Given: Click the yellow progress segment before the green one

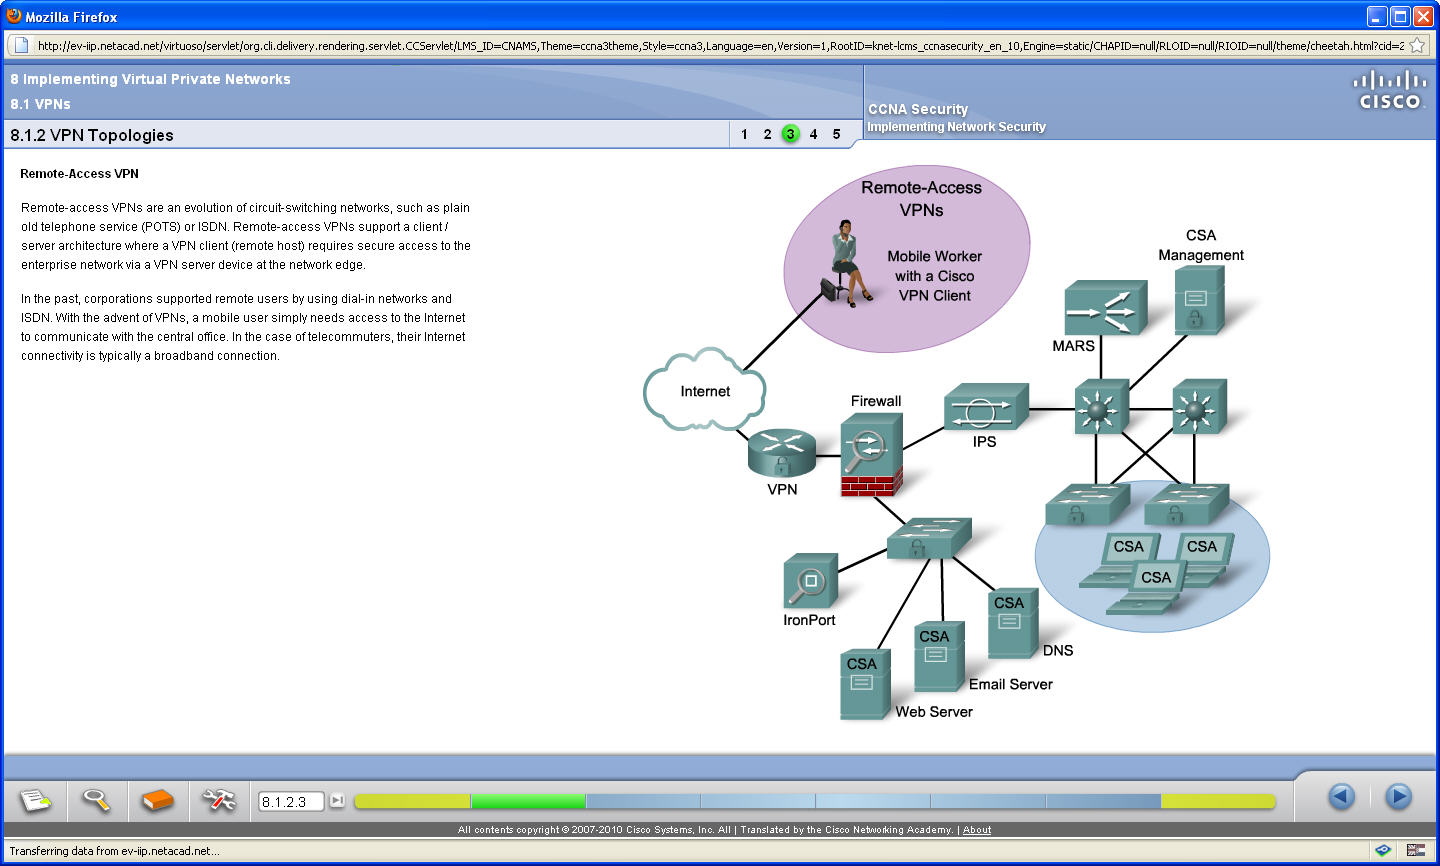Looking at the screenshot, I should click(412, 801).
